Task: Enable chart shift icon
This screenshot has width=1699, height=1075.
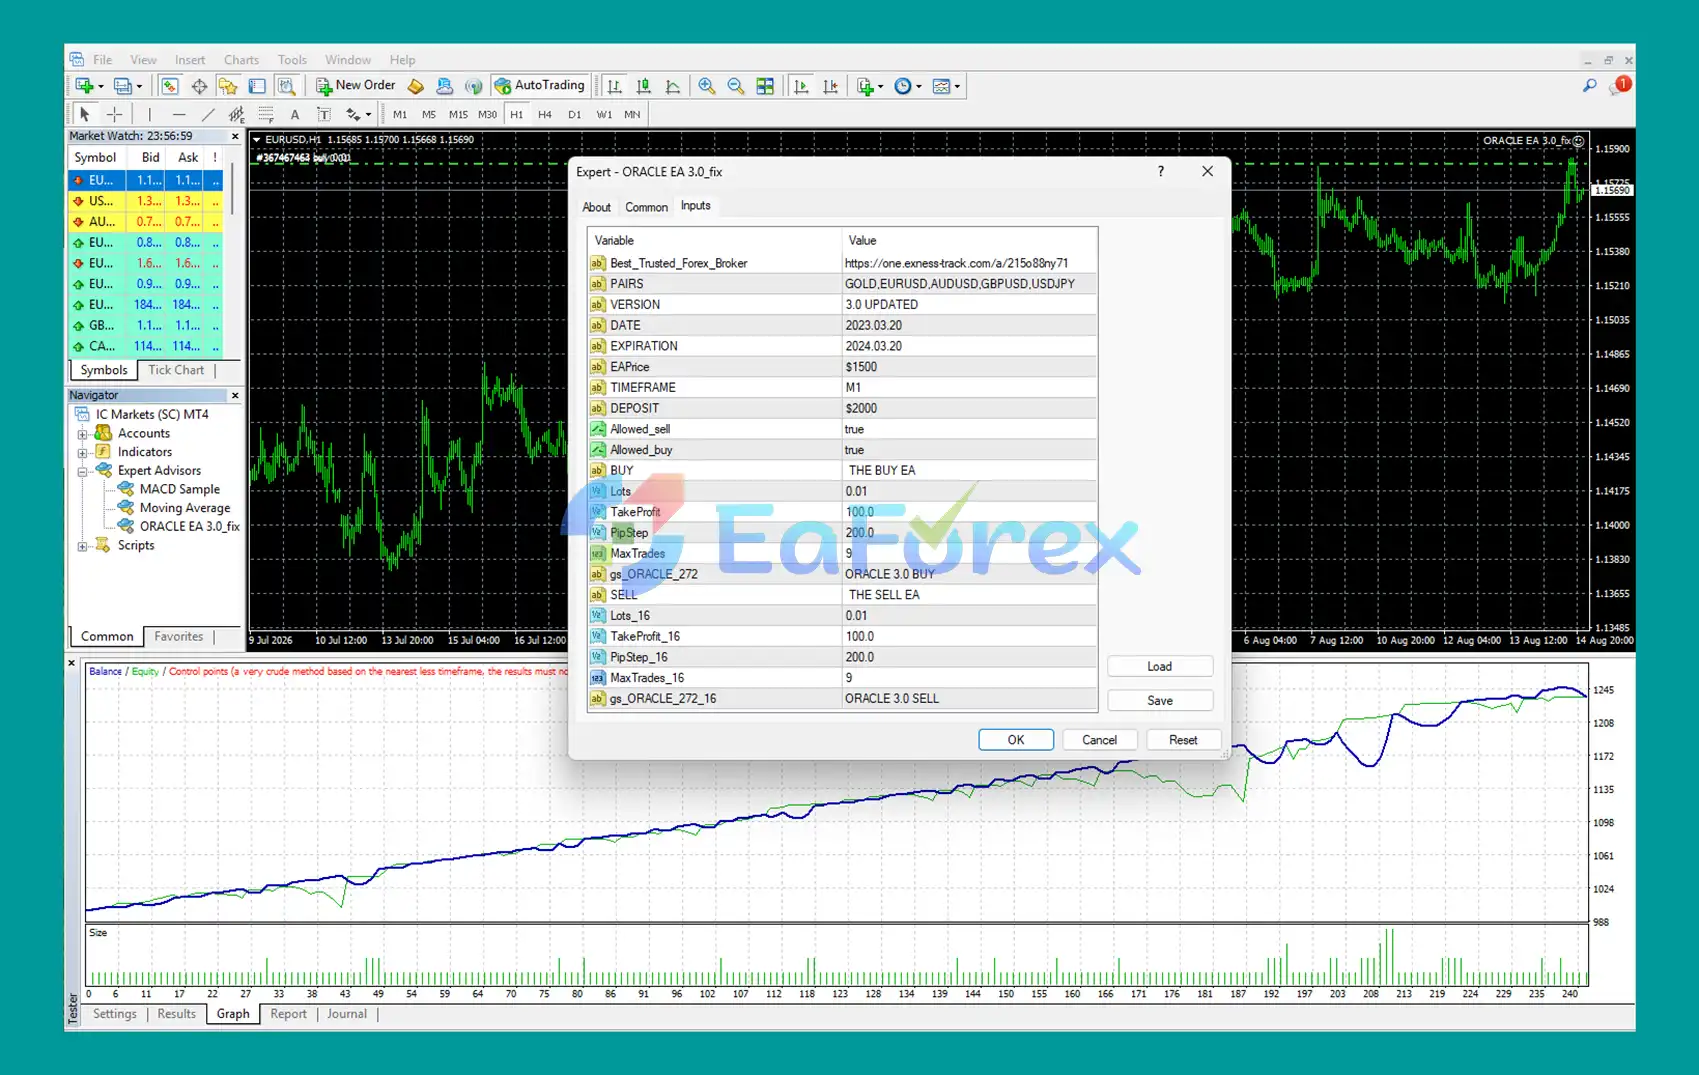Action: coord(830,86)
